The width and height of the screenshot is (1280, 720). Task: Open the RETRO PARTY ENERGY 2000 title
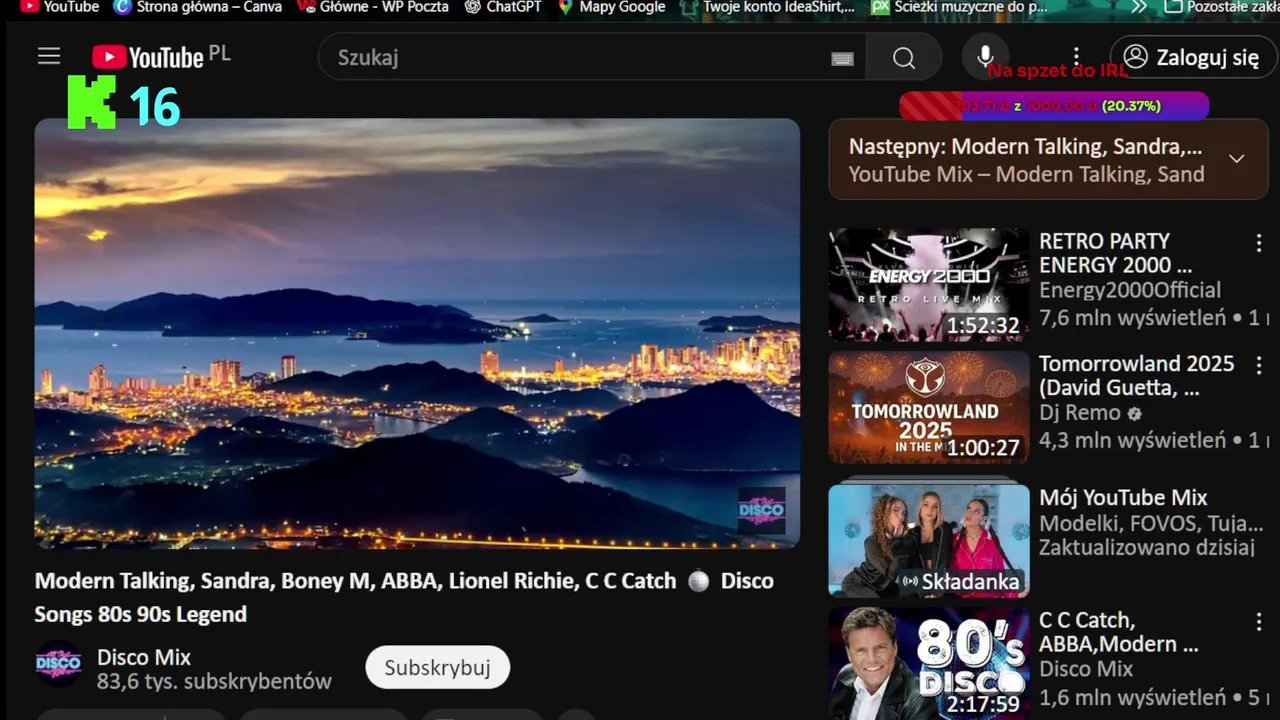click(x=1115, y=253)
